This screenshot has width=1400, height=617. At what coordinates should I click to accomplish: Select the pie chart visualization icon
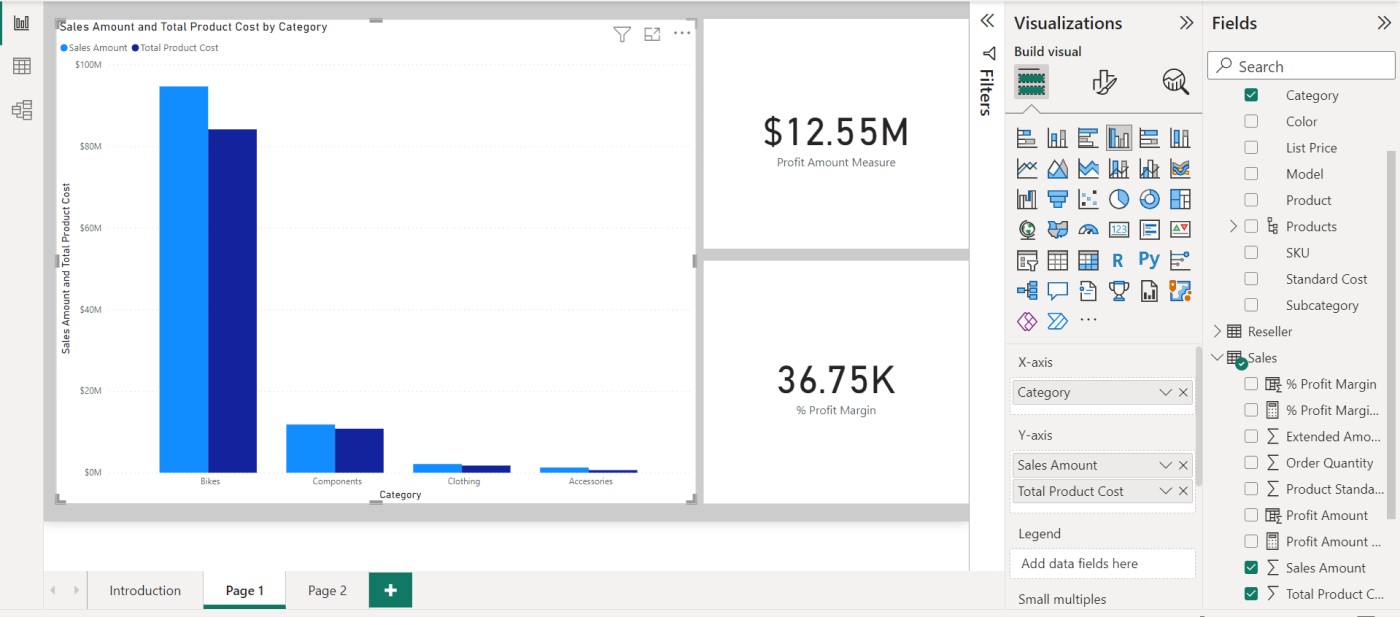(x=1119, y=198)
